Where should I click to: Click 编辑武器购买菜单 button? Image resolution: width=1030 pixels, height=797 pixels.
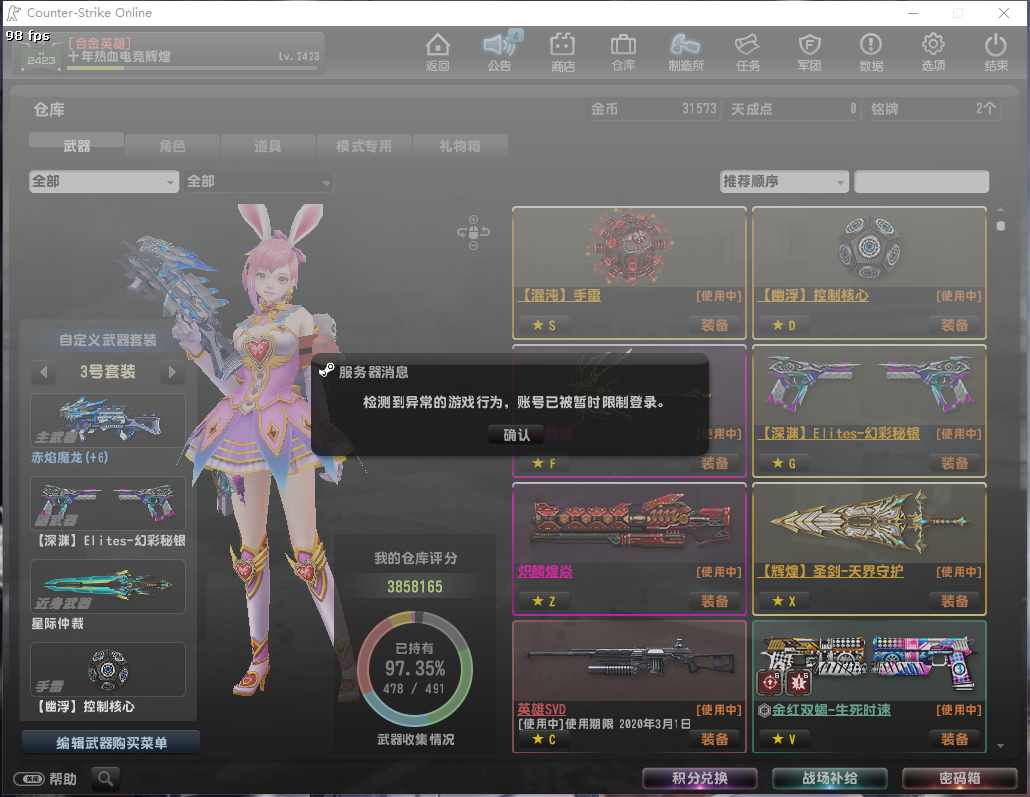click(111, 742)
